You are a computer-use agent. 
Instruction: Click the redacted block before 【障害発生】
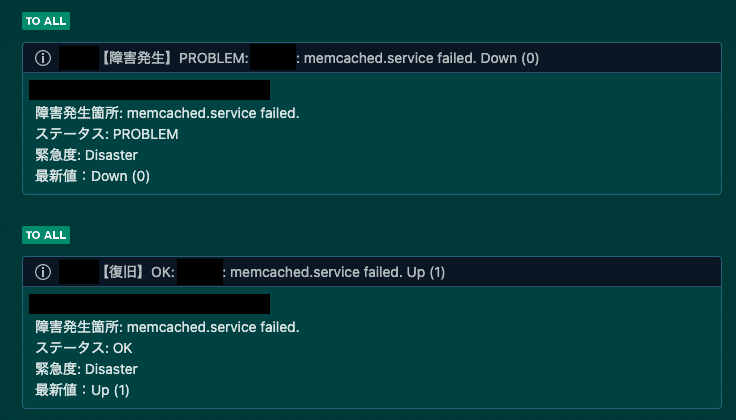tap(79, 58)
